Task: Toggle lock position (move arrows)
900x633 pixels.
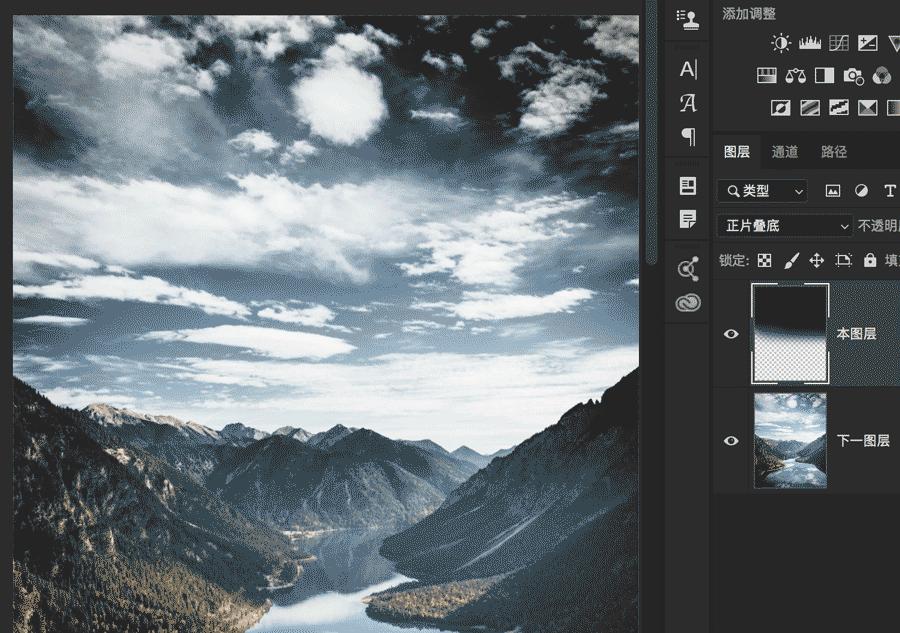Action: click(816, 261)
